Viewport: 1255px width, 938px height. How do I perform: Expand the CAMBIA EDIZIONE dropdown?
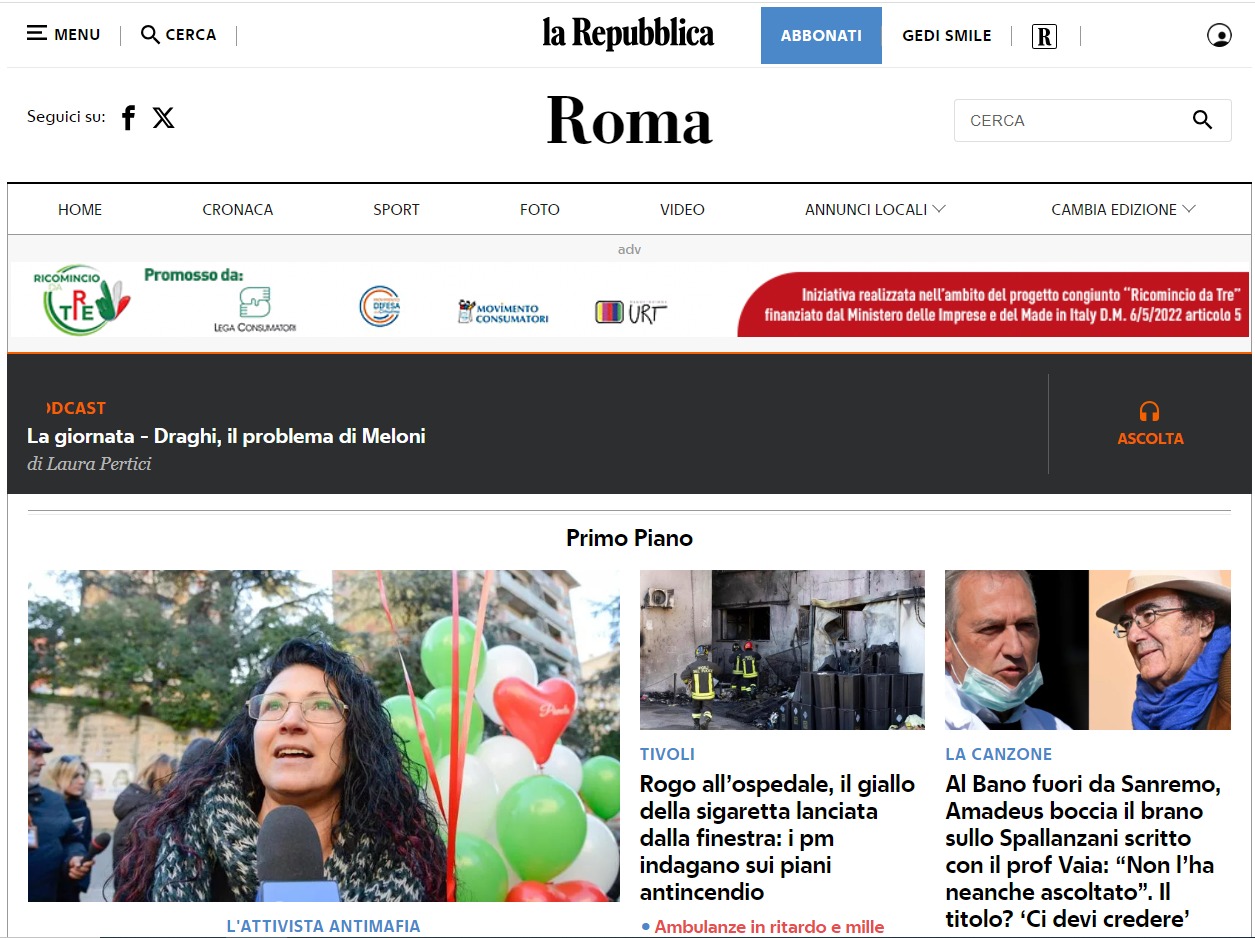(x=1123, y=209)
